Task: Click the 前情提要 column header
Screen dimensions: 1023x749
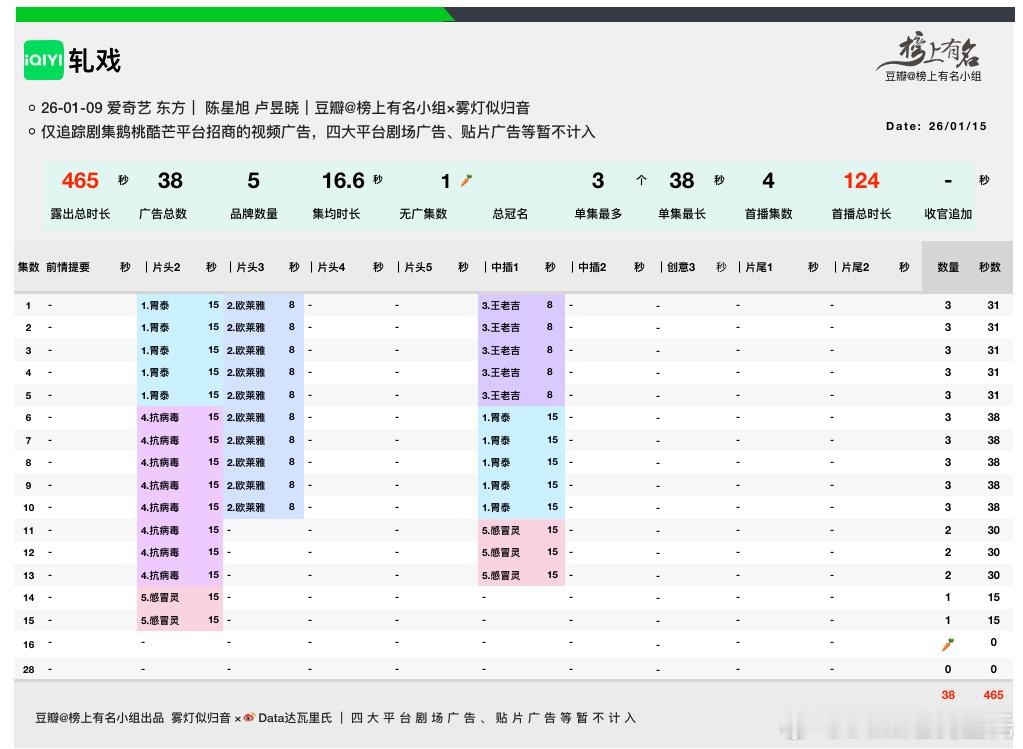Action: pos(68,267)
